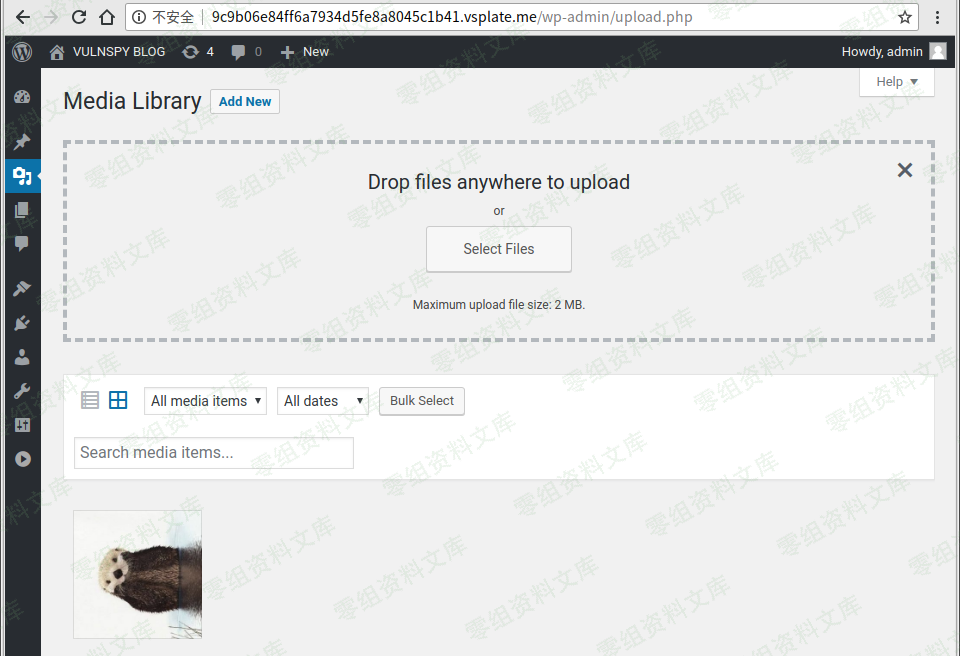This screenshot has width=960, height=656.
Task: Click the WordPress logo in admin bar
Action: coord(22,52)
